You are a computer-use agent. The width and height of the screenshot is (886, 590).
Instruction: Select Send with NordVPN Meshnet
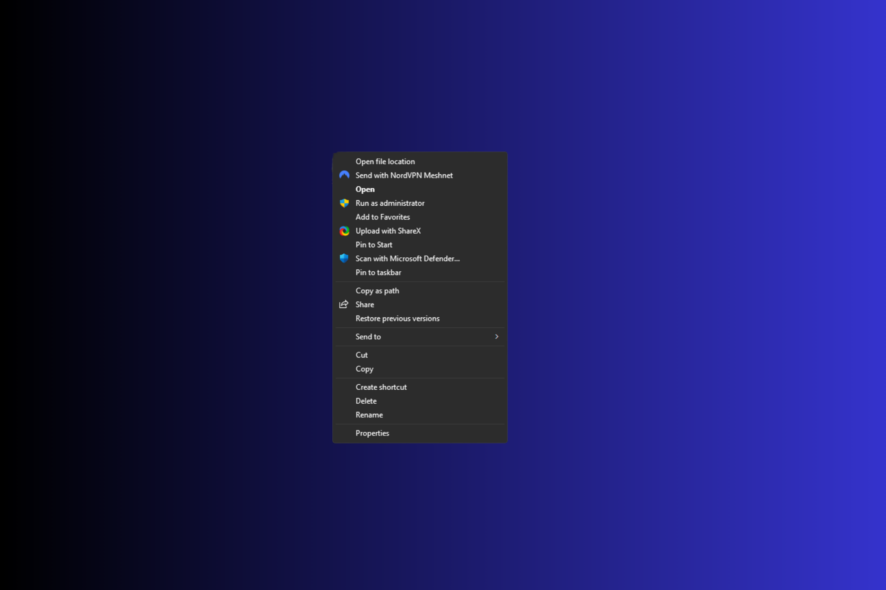click(420, 175)
